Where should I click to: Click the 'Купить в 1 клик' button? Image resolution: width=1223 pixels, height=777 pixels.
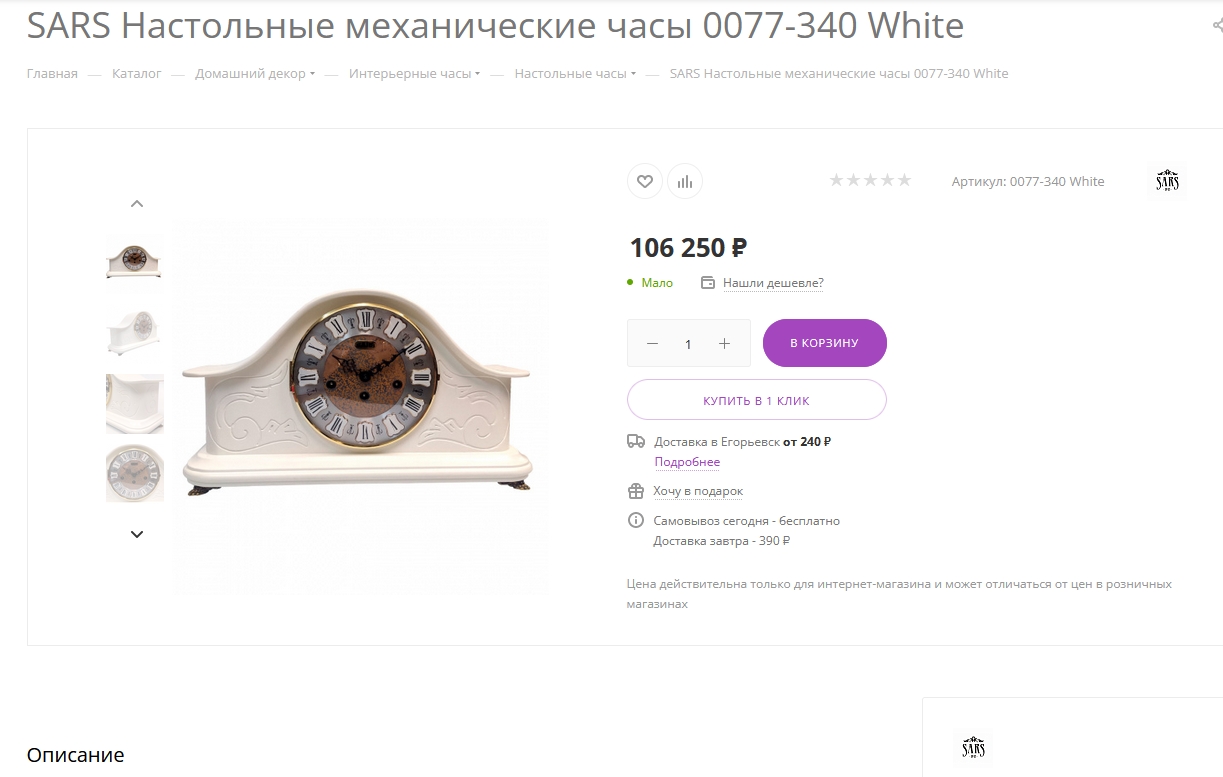point(757,400)
